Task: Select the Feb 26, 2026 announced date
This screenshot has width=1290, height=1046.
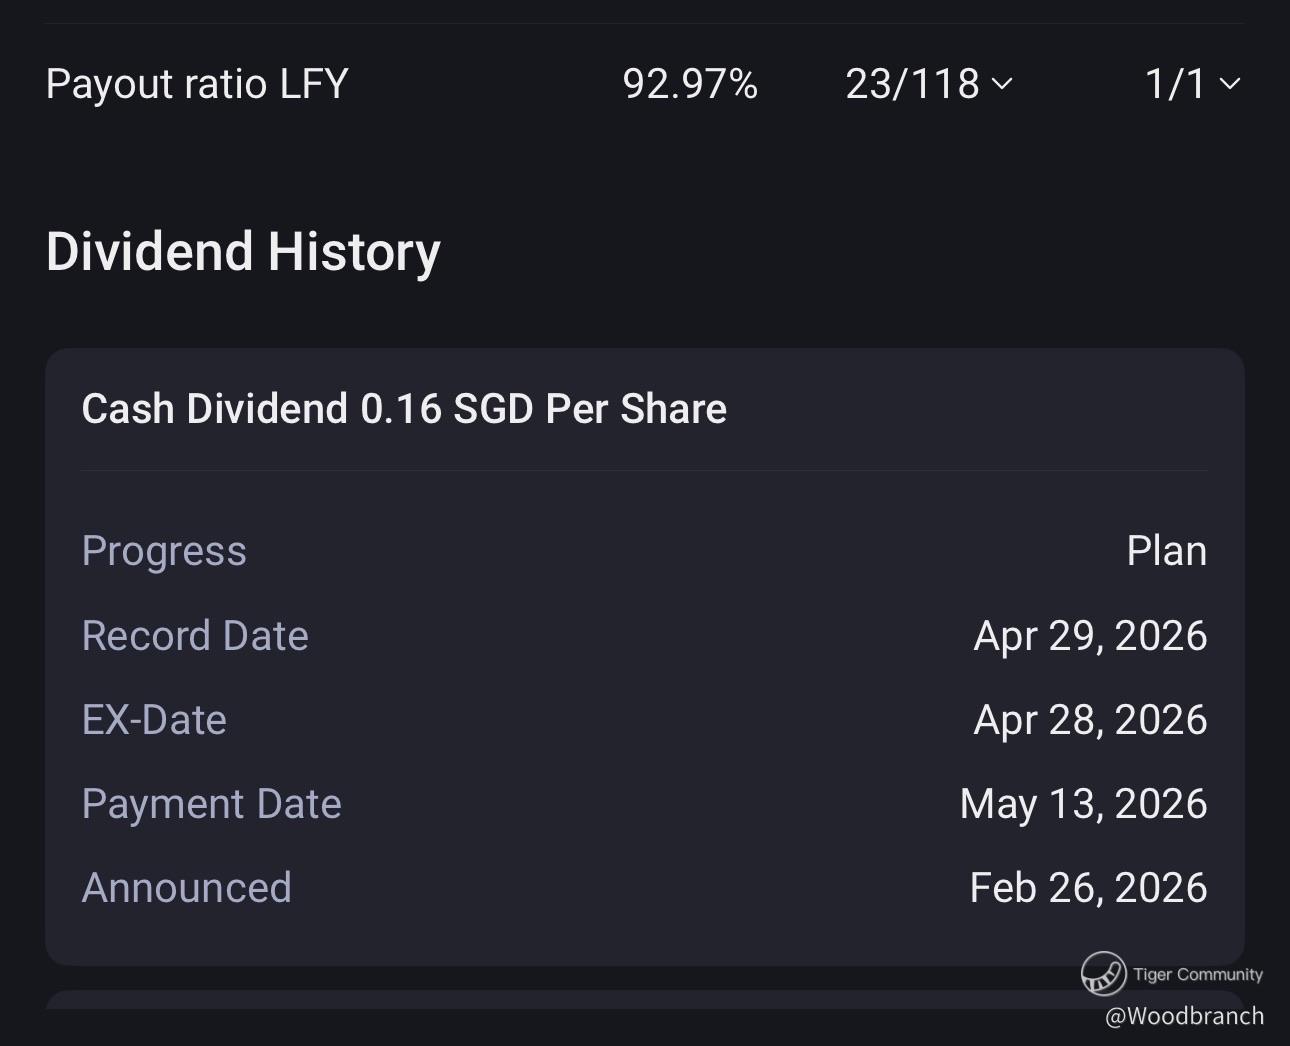Action: [1088, 888]
